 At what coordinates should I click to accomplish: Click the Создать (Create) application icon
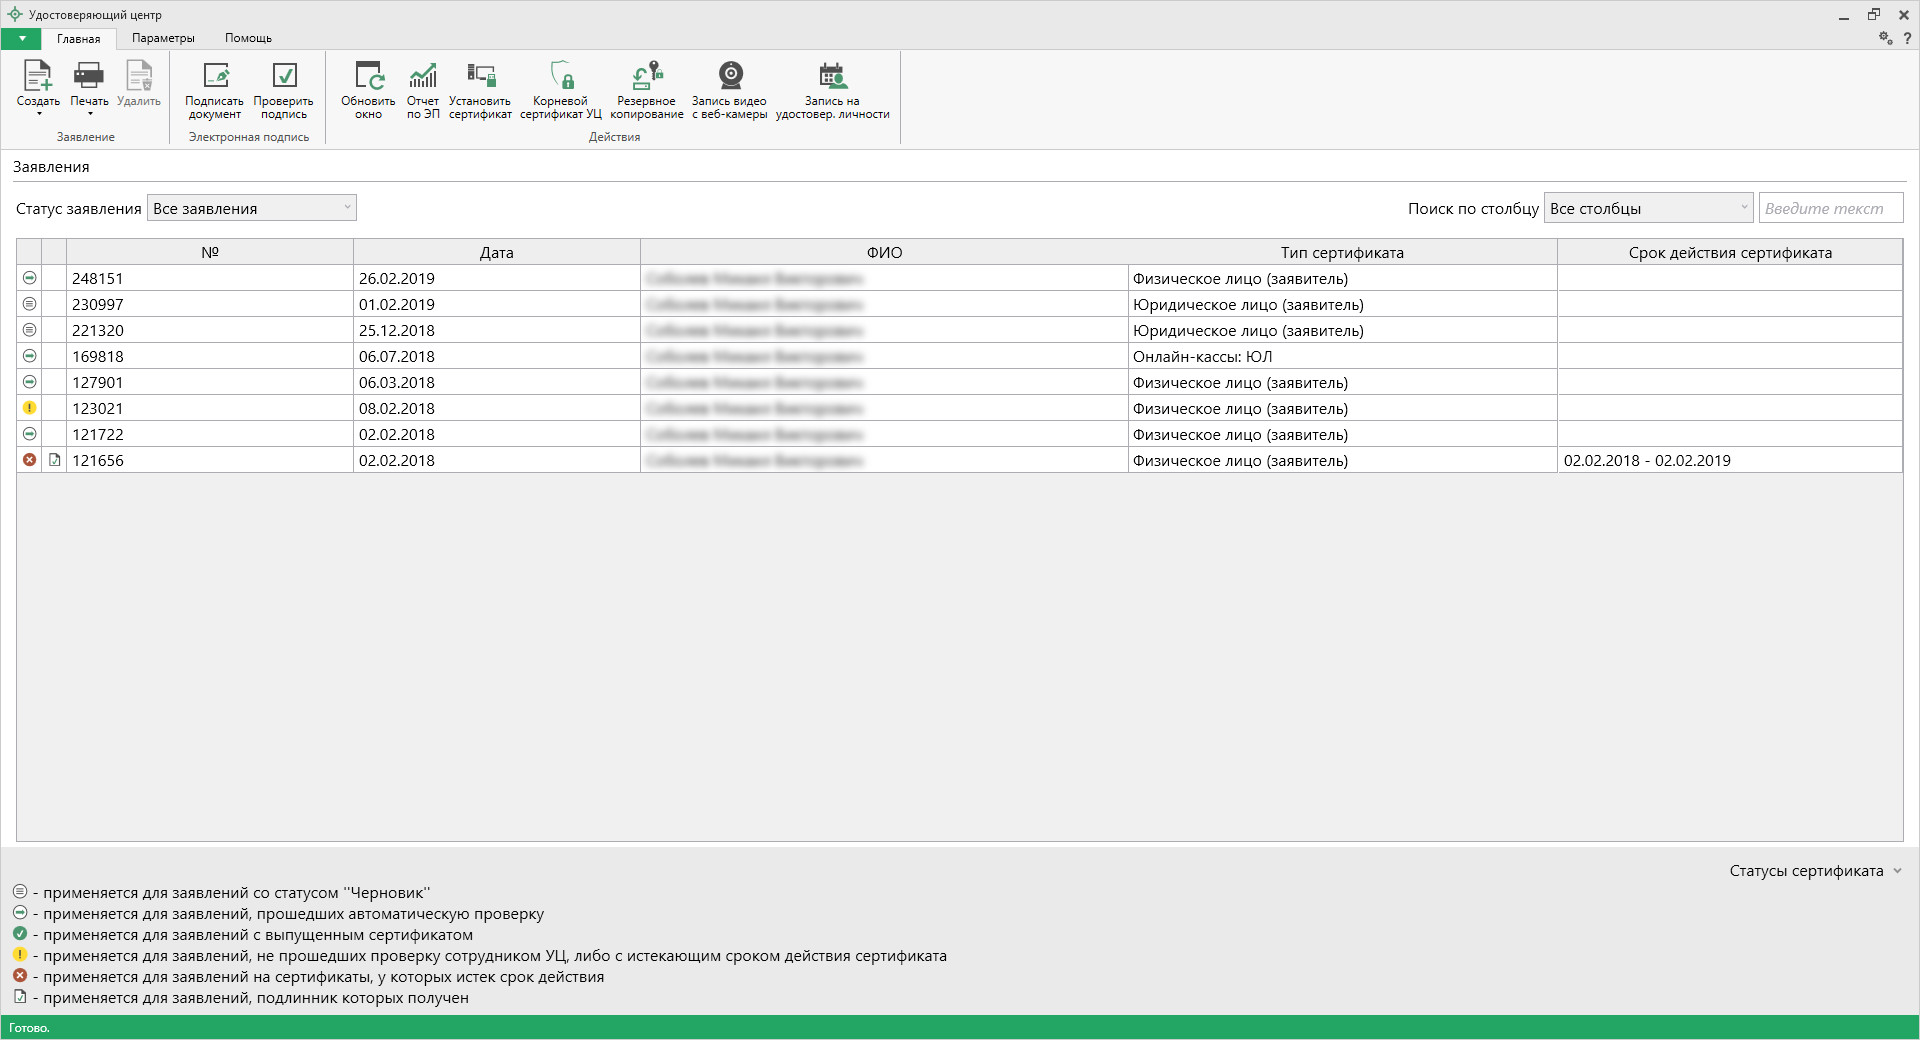38,77
